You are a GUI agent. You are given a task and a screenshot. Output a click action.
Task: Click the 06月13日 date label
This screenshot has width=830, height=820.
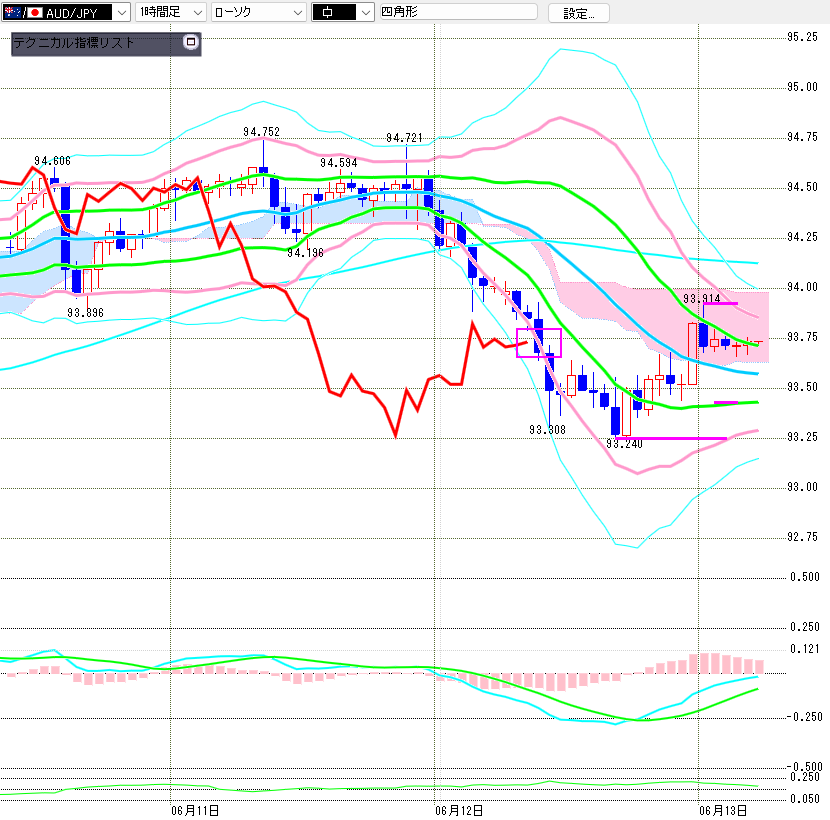(x=723, y=810)
